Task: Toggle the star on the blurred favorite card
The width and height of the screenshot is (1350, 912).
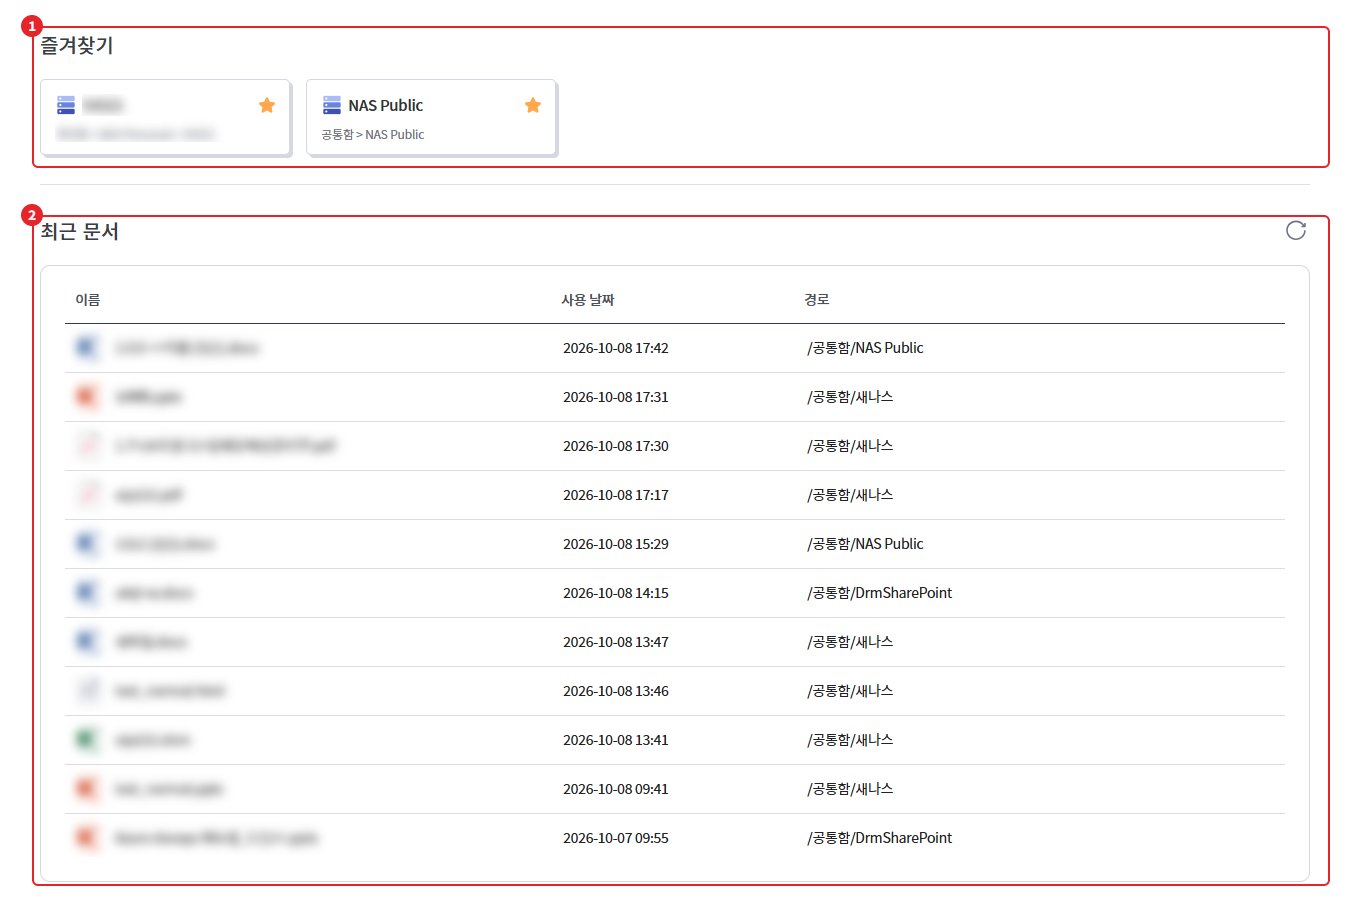Action: coord(267,105)
